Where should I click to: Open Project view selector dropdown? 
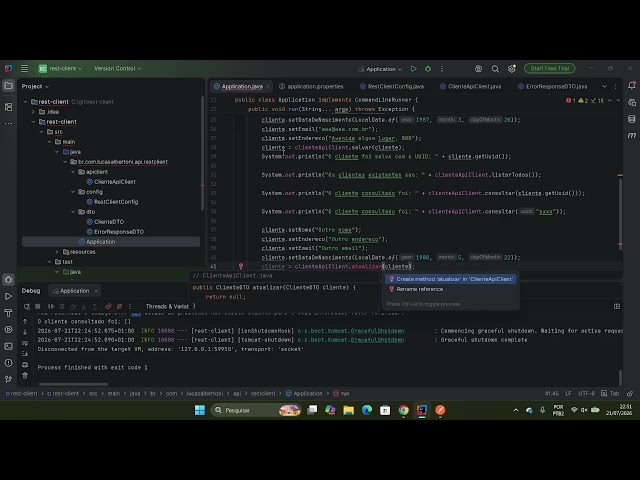coord(35,86)
